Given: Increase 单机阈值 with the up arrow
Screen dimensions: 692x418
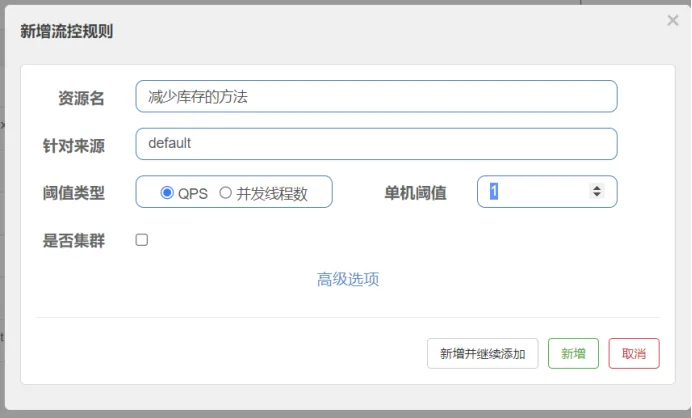Looking at the screenshot, I should (x=597, y=188).
